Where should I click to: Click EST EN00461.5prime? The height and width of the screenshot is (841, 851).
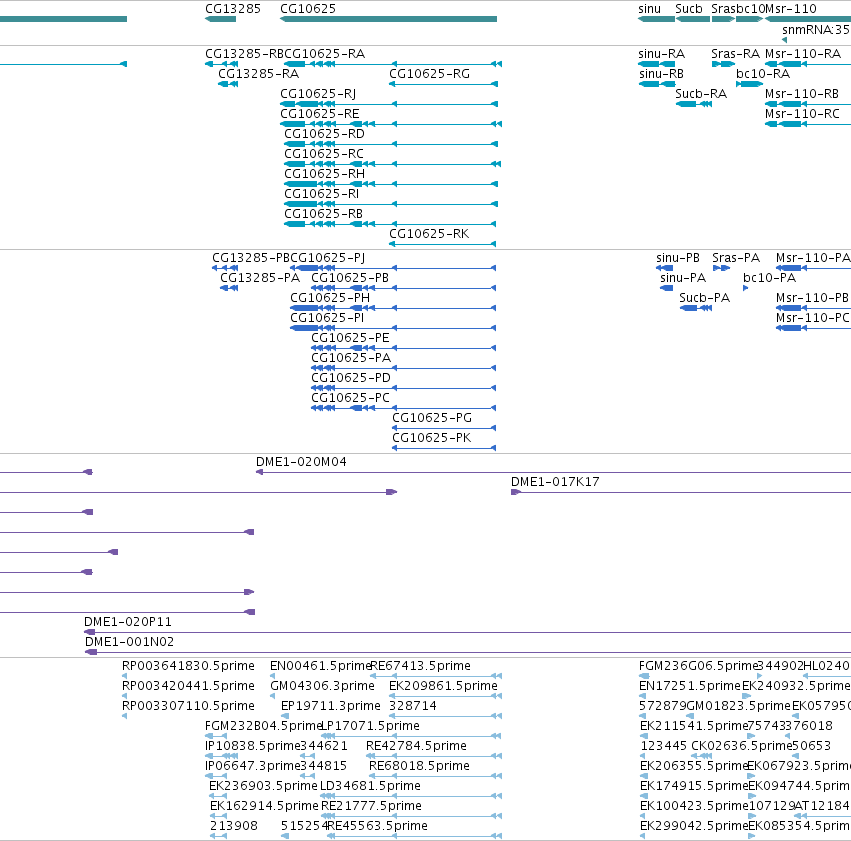click(x=320, y=666)
